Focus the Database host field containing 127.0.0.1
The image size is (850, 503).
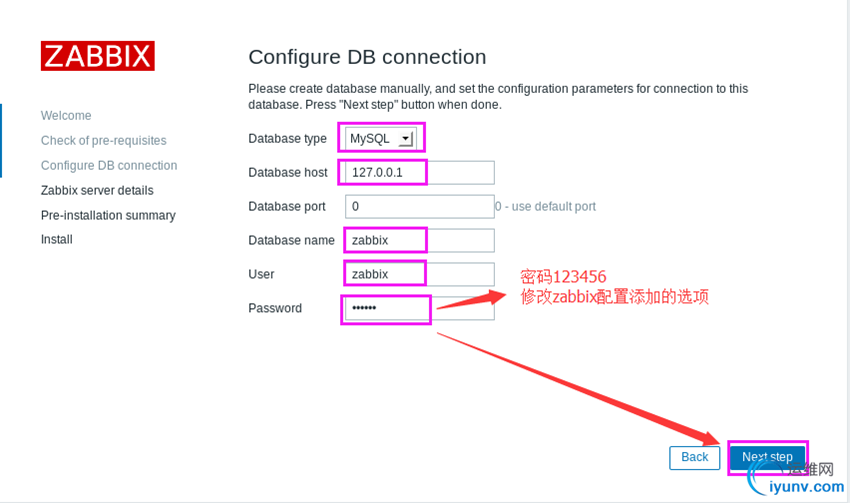point(420,173)
